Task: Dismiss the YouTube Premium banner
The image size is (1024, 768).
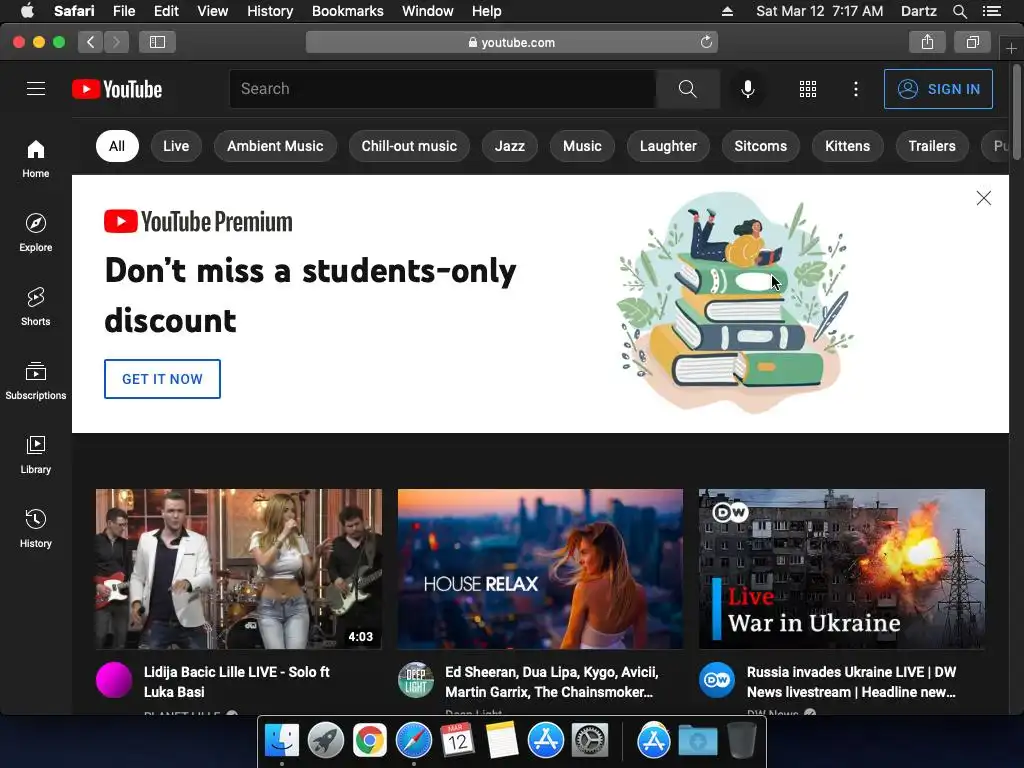Action: point(984,198)
